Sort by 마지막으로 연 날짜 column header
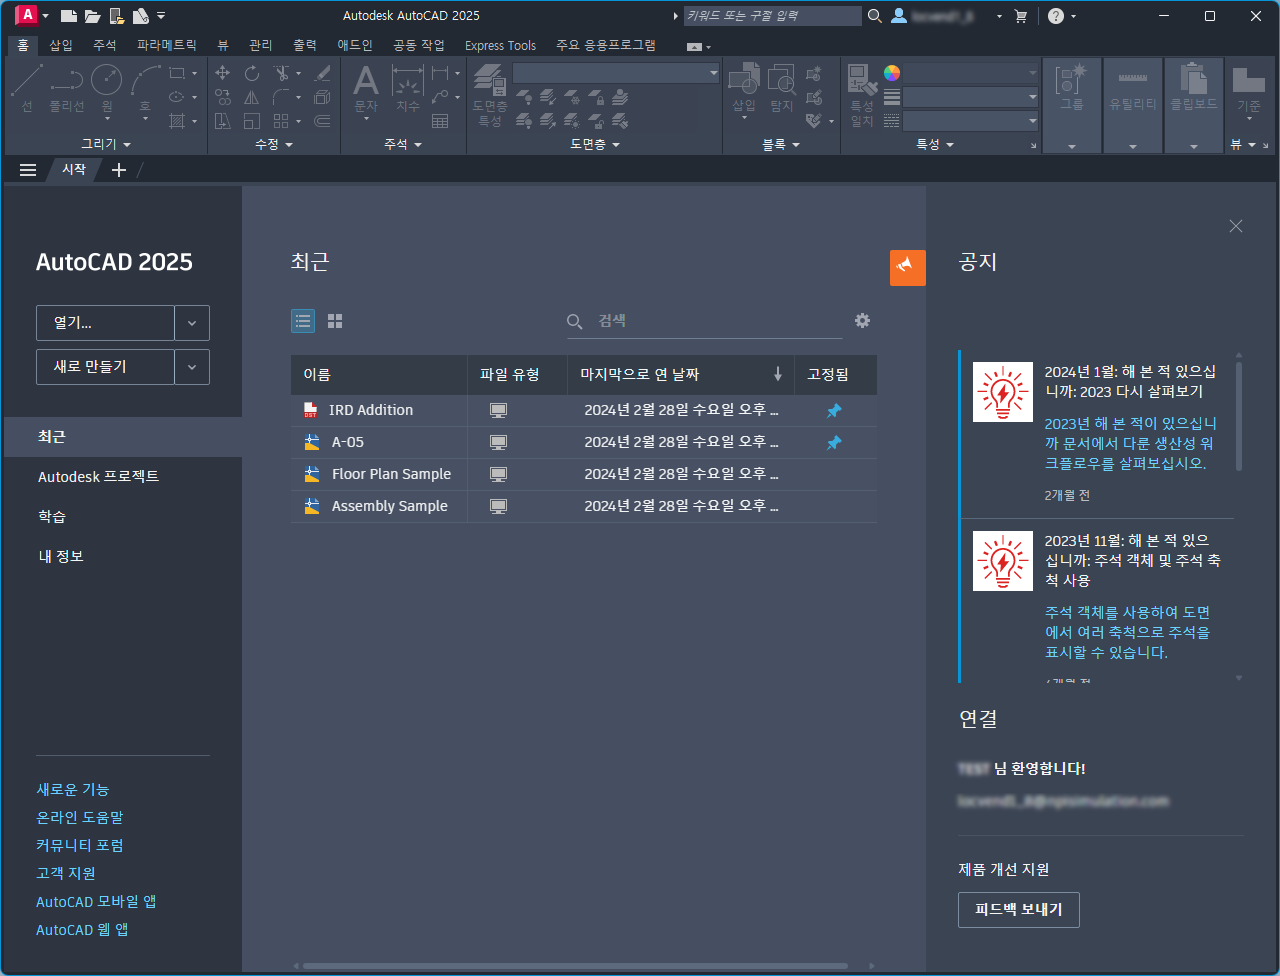The height and width of the screenshot is (976, 1280). (681, 375)
